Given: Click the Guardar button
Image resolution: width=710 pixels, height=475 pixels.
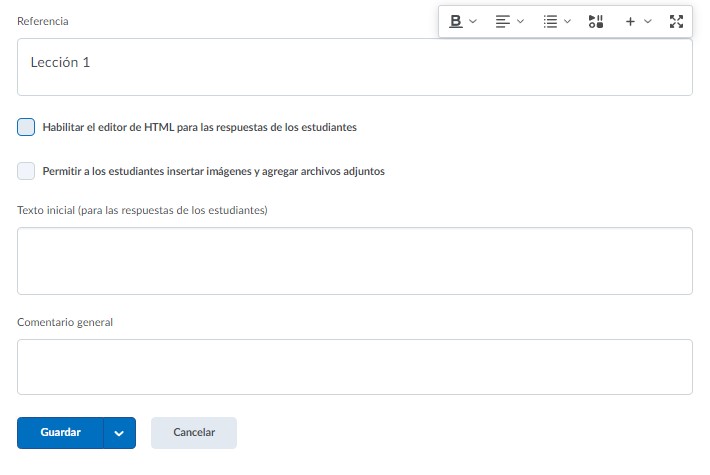Looking at the screenshot, I should click(60, 433).
